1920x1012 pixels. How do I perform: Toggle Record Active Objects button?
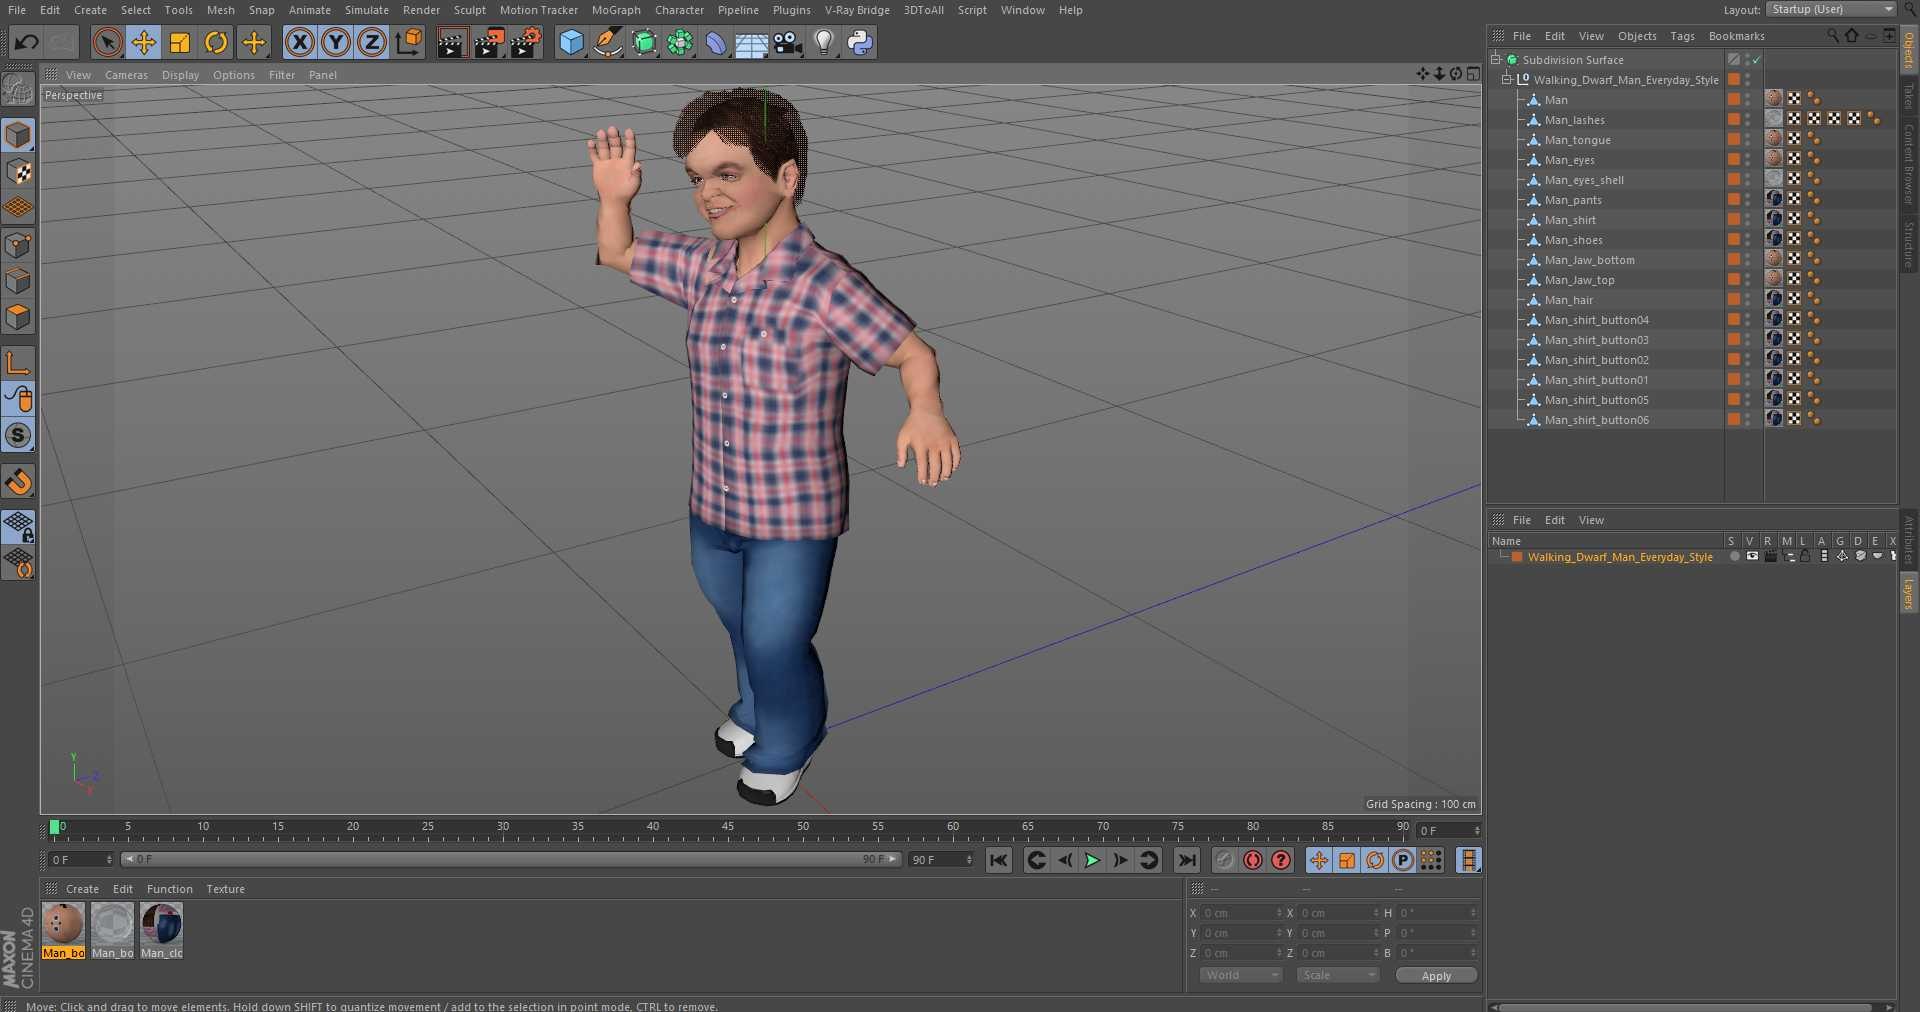point(1224,860)
